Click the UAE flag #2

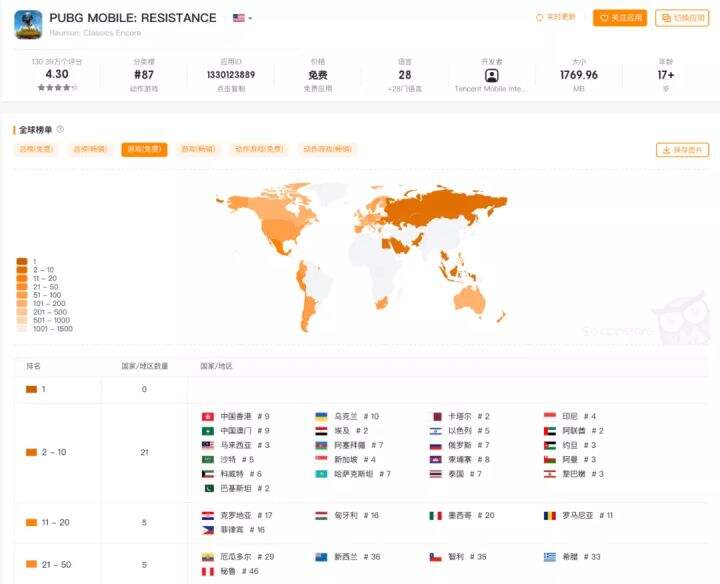click(550, 431)
